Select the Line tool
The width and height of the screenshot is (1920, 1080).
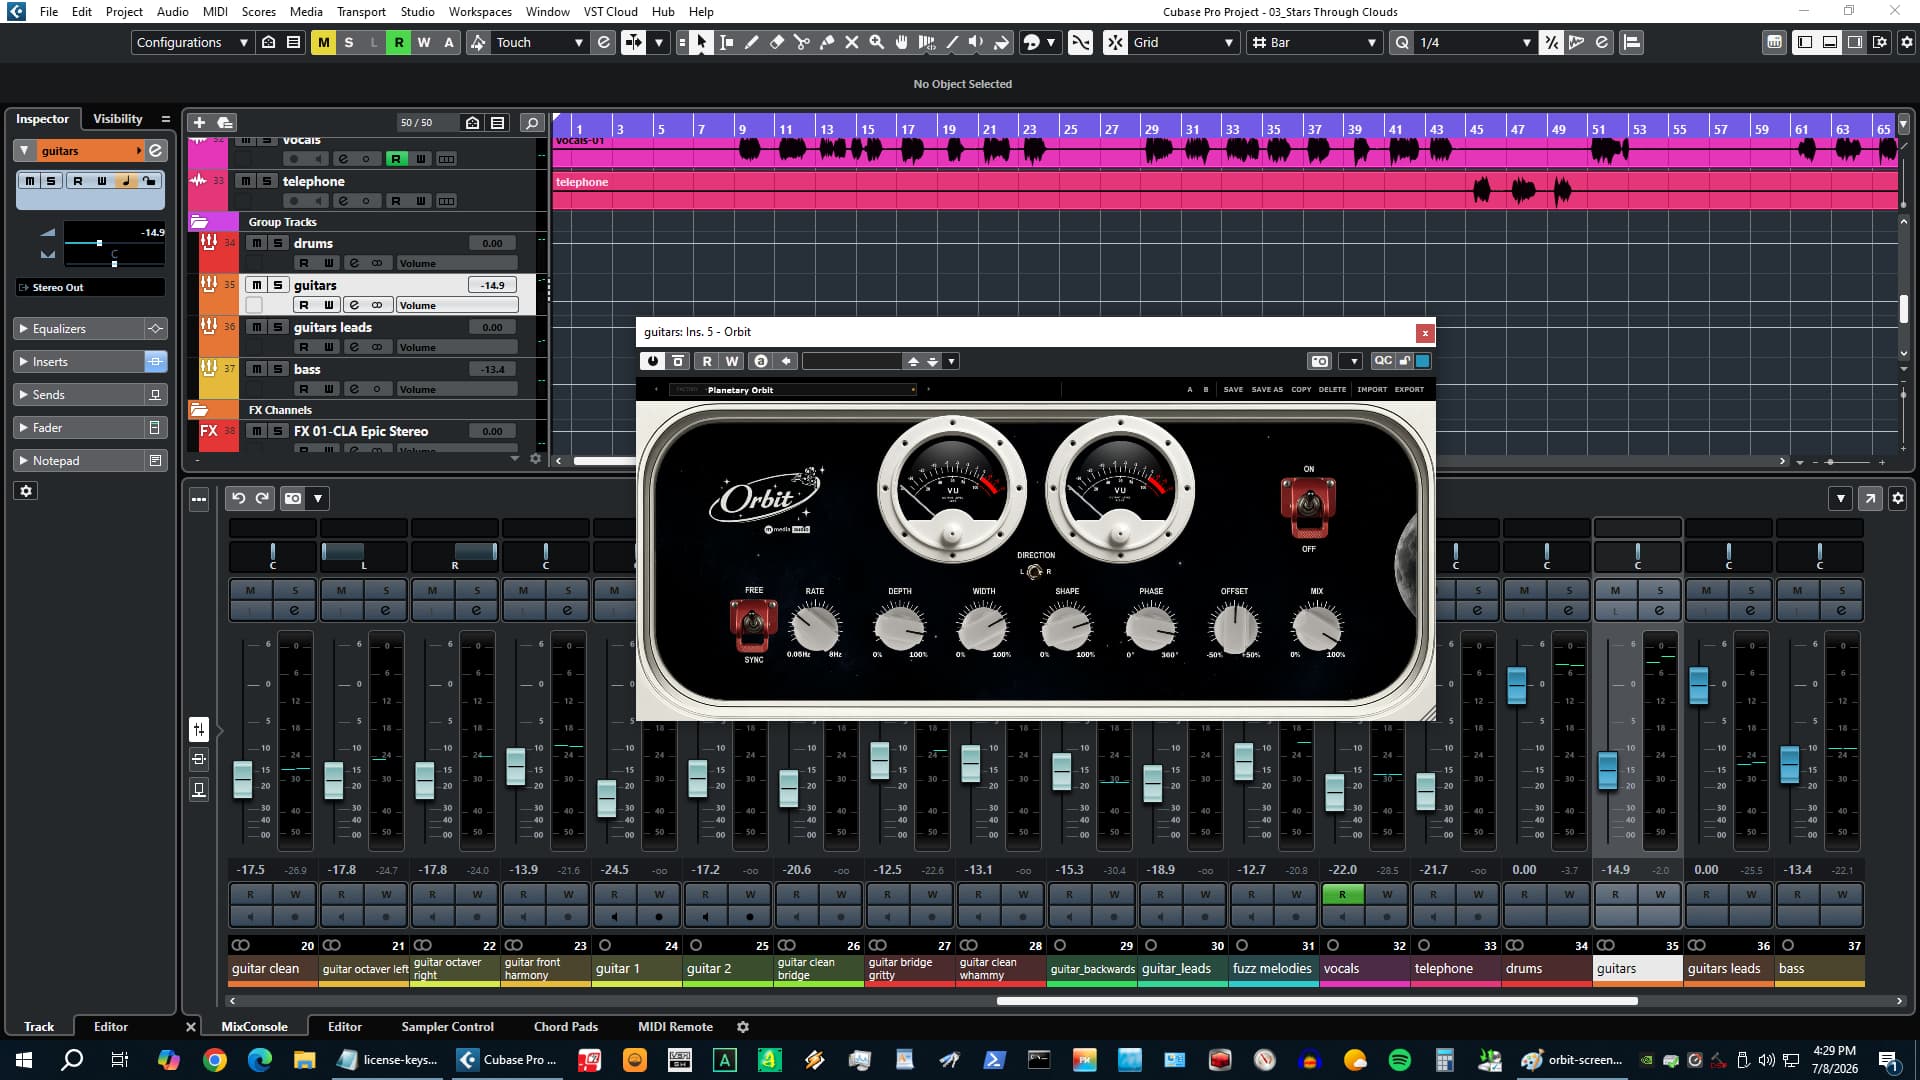coord(952,42)
